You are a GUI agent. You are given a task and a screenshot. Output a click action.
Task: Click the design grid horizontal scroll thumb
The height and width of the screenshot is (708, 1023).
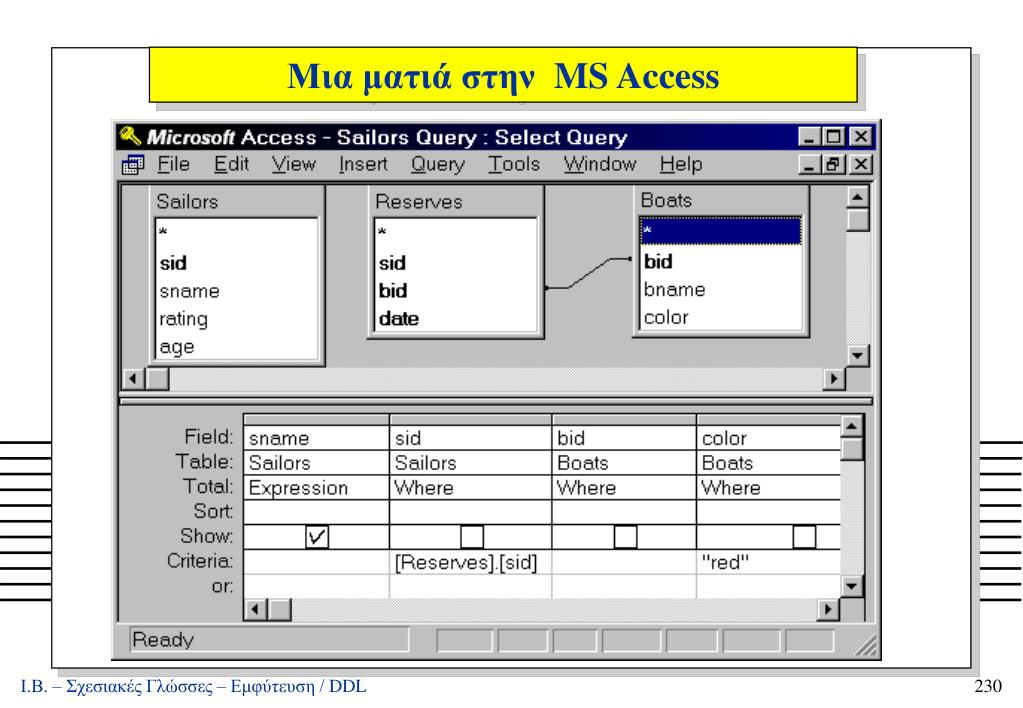point(279,609)
